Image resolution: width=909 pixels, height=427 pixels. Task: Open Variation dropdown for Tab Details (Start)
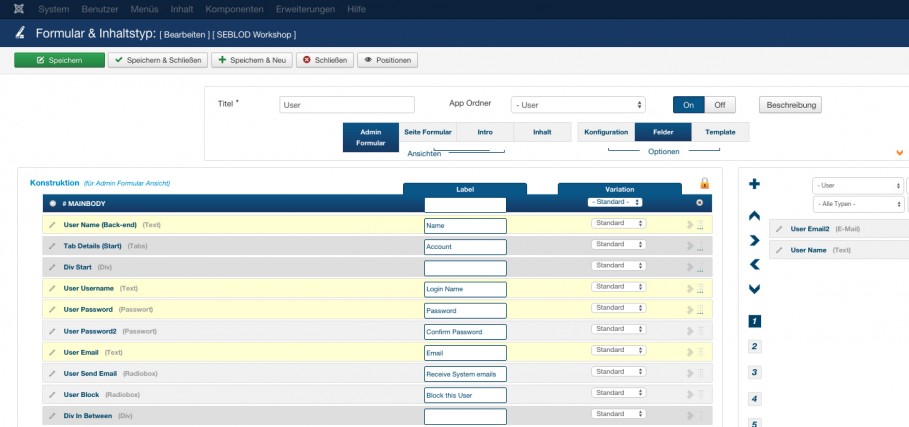(619, 244)
